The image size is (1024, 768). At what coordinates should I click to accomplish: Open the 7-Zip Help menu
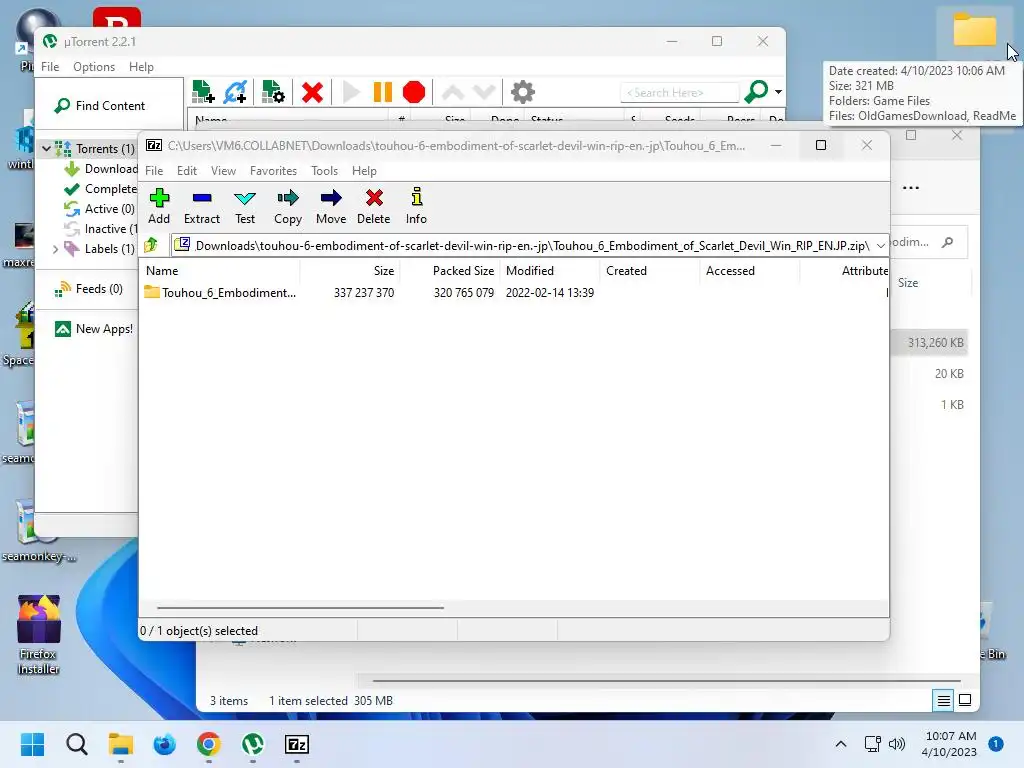point(364,170)
